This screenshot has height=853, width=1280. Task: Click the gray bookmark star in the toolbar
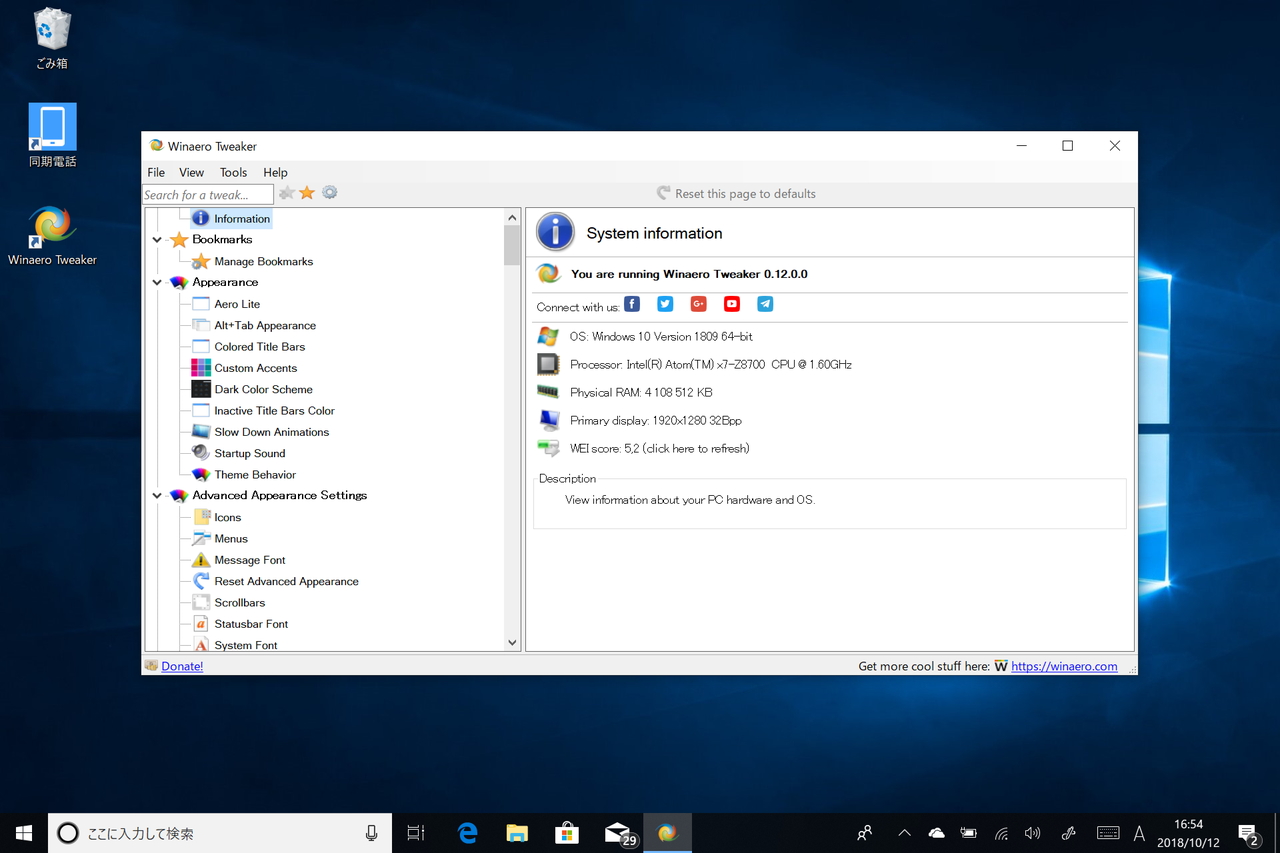[x=286, y=193]
